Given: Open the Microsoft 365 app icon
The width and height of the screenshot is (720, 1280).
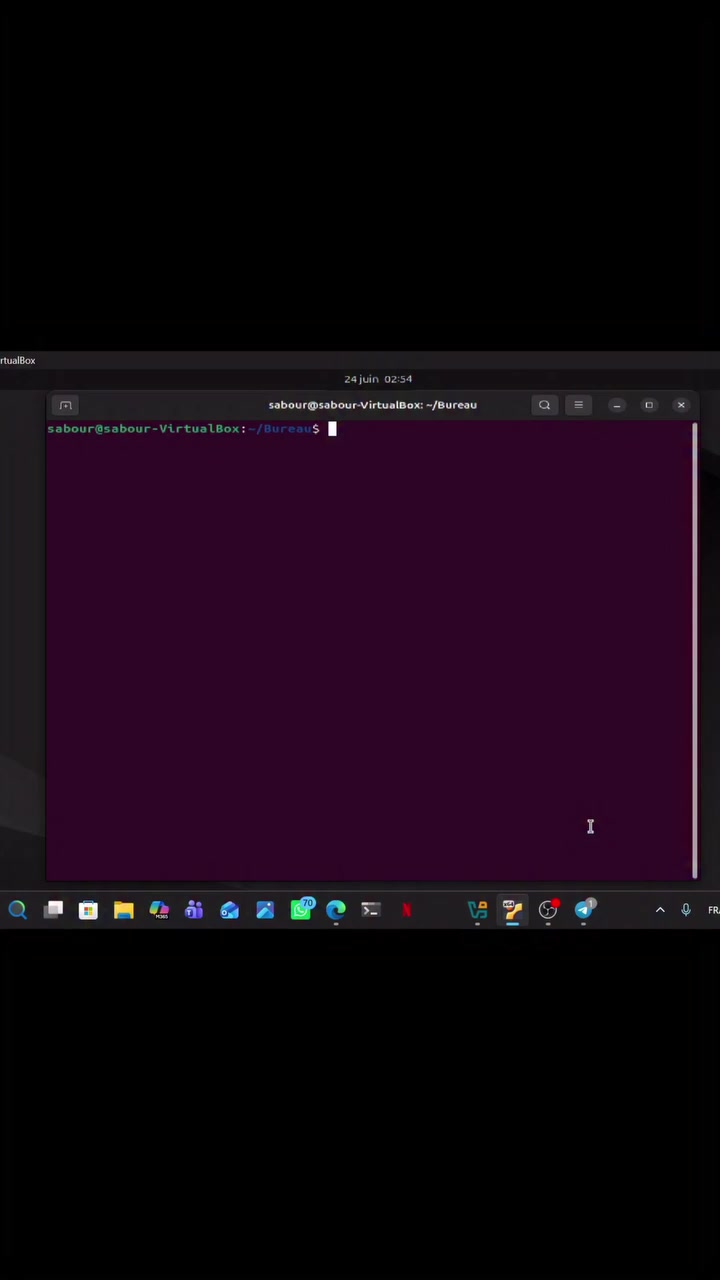Looking at the screenshot, I should point(159,910).
